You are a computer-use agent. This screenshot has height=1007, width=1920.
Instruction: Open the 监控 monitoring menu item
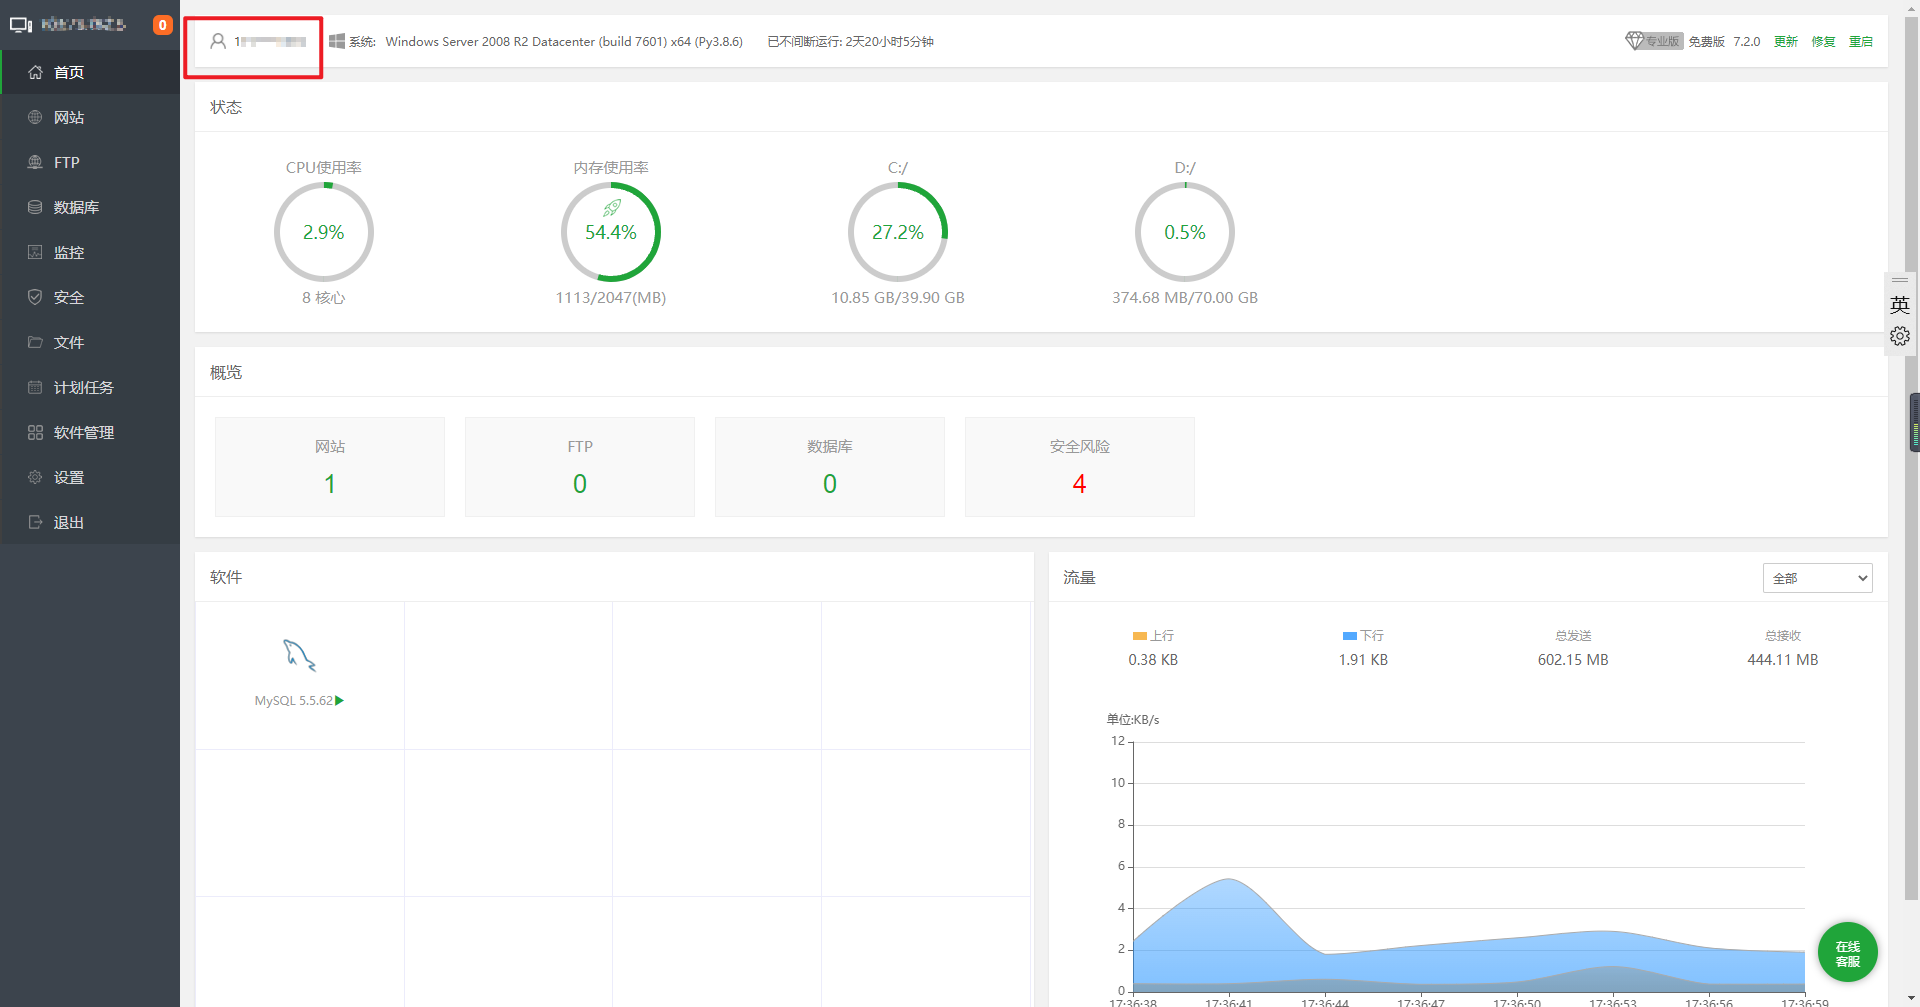(x=90, y=252)
